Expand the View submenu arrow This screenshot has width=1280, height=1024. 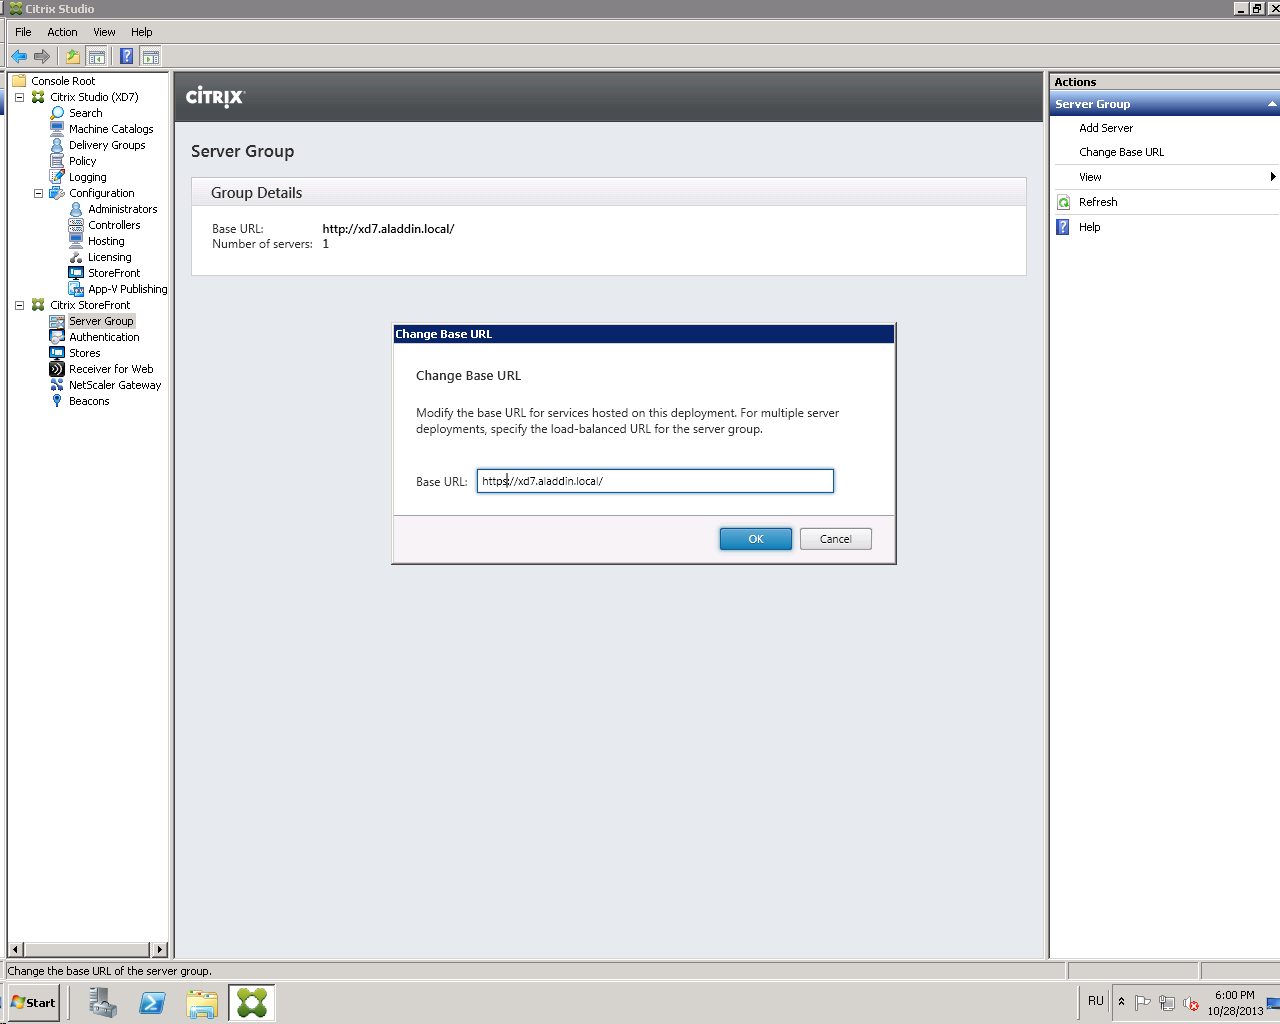pos(1273,177)
